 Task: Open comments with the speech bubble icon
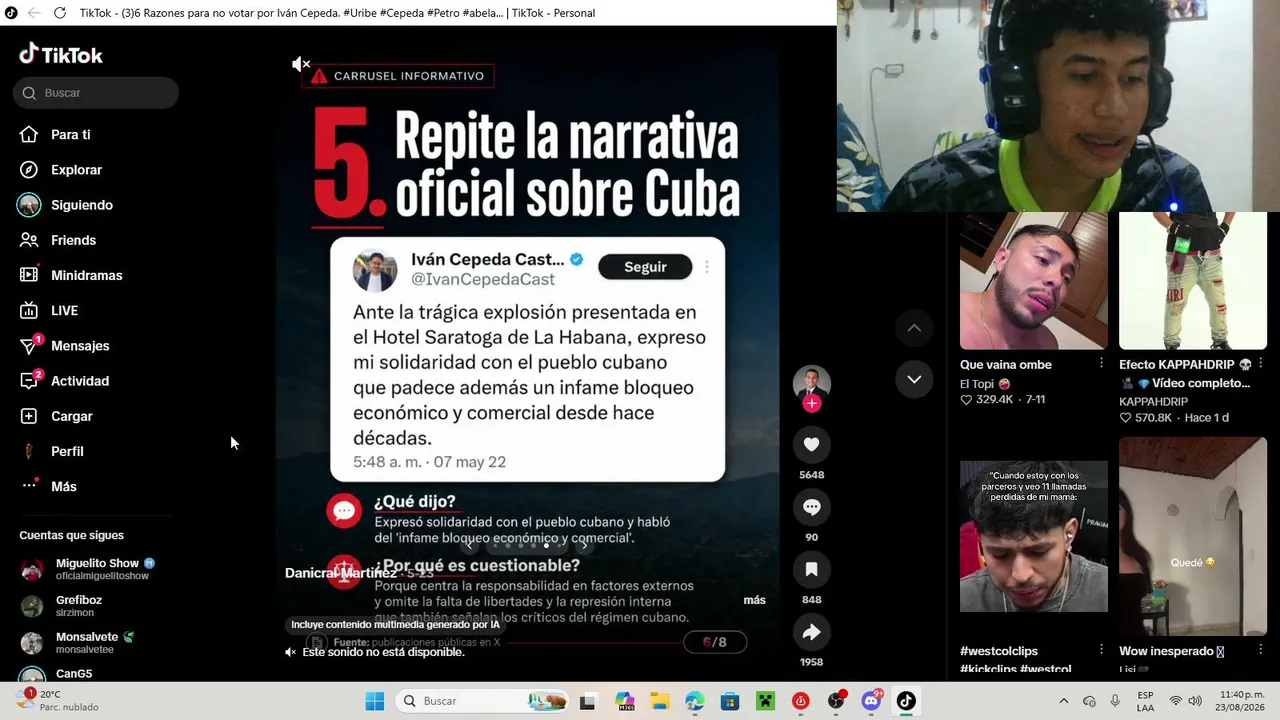[x=811, y=508]
